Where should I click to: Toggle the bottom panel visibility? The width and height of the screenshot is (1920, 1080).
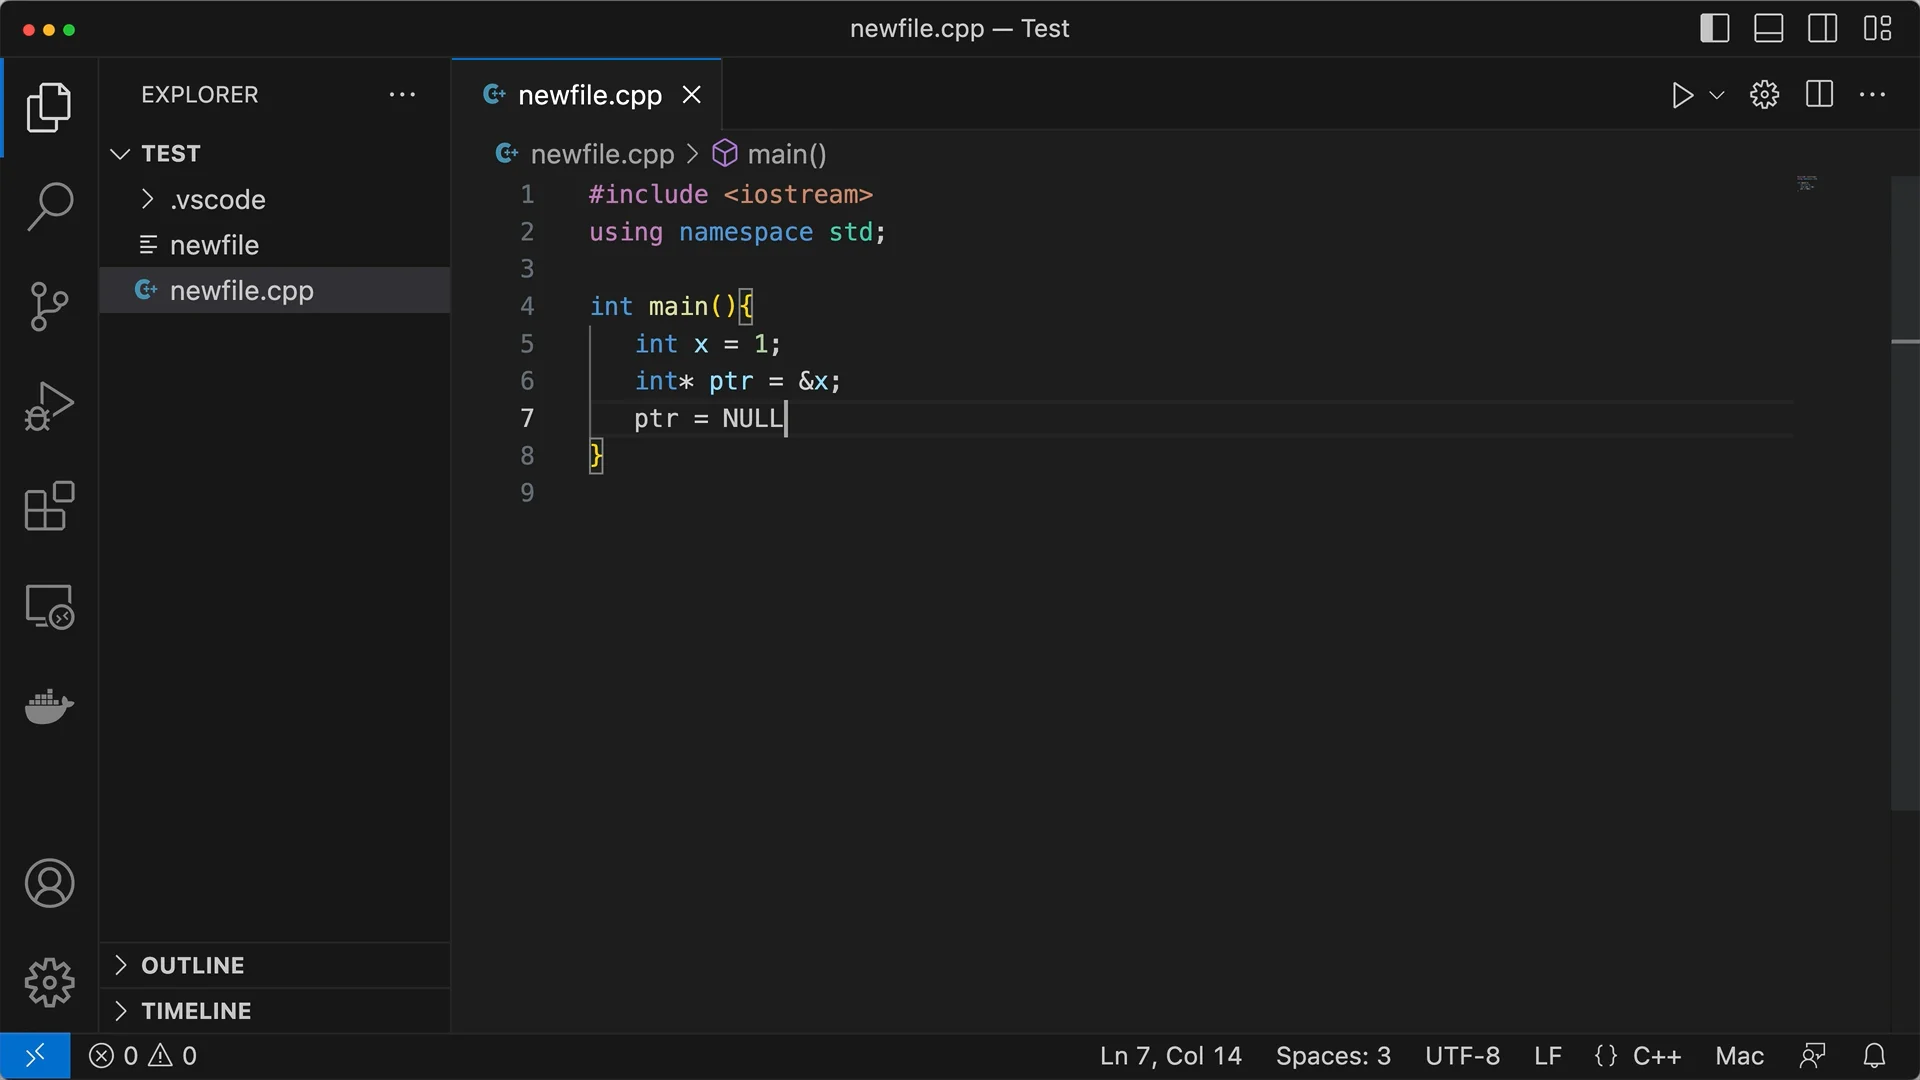tap(1768, 28)
